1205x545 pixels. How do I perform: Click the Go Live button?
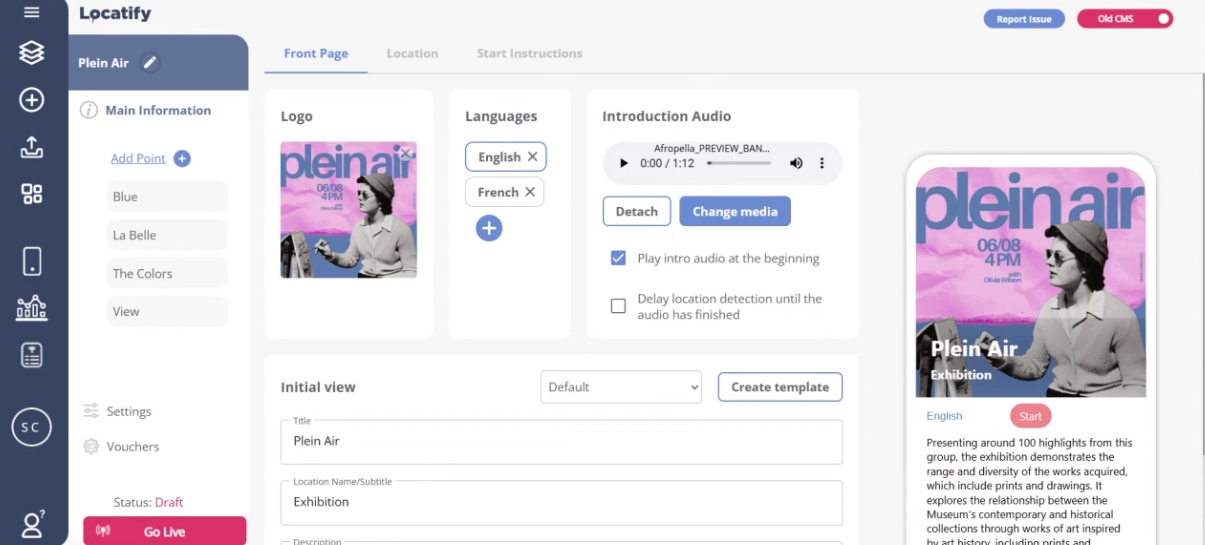(x=165, y=531)
